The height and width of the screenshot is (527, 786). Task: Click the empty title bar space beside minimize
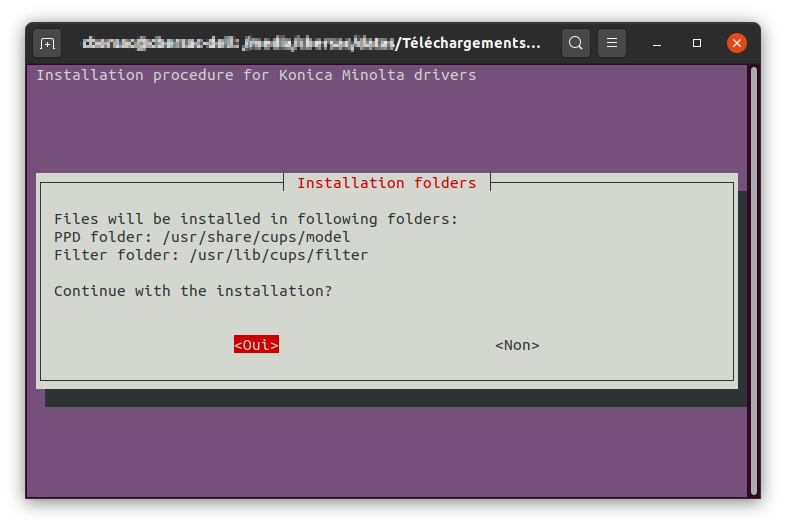pyautogui.click(x=636, y=43)
